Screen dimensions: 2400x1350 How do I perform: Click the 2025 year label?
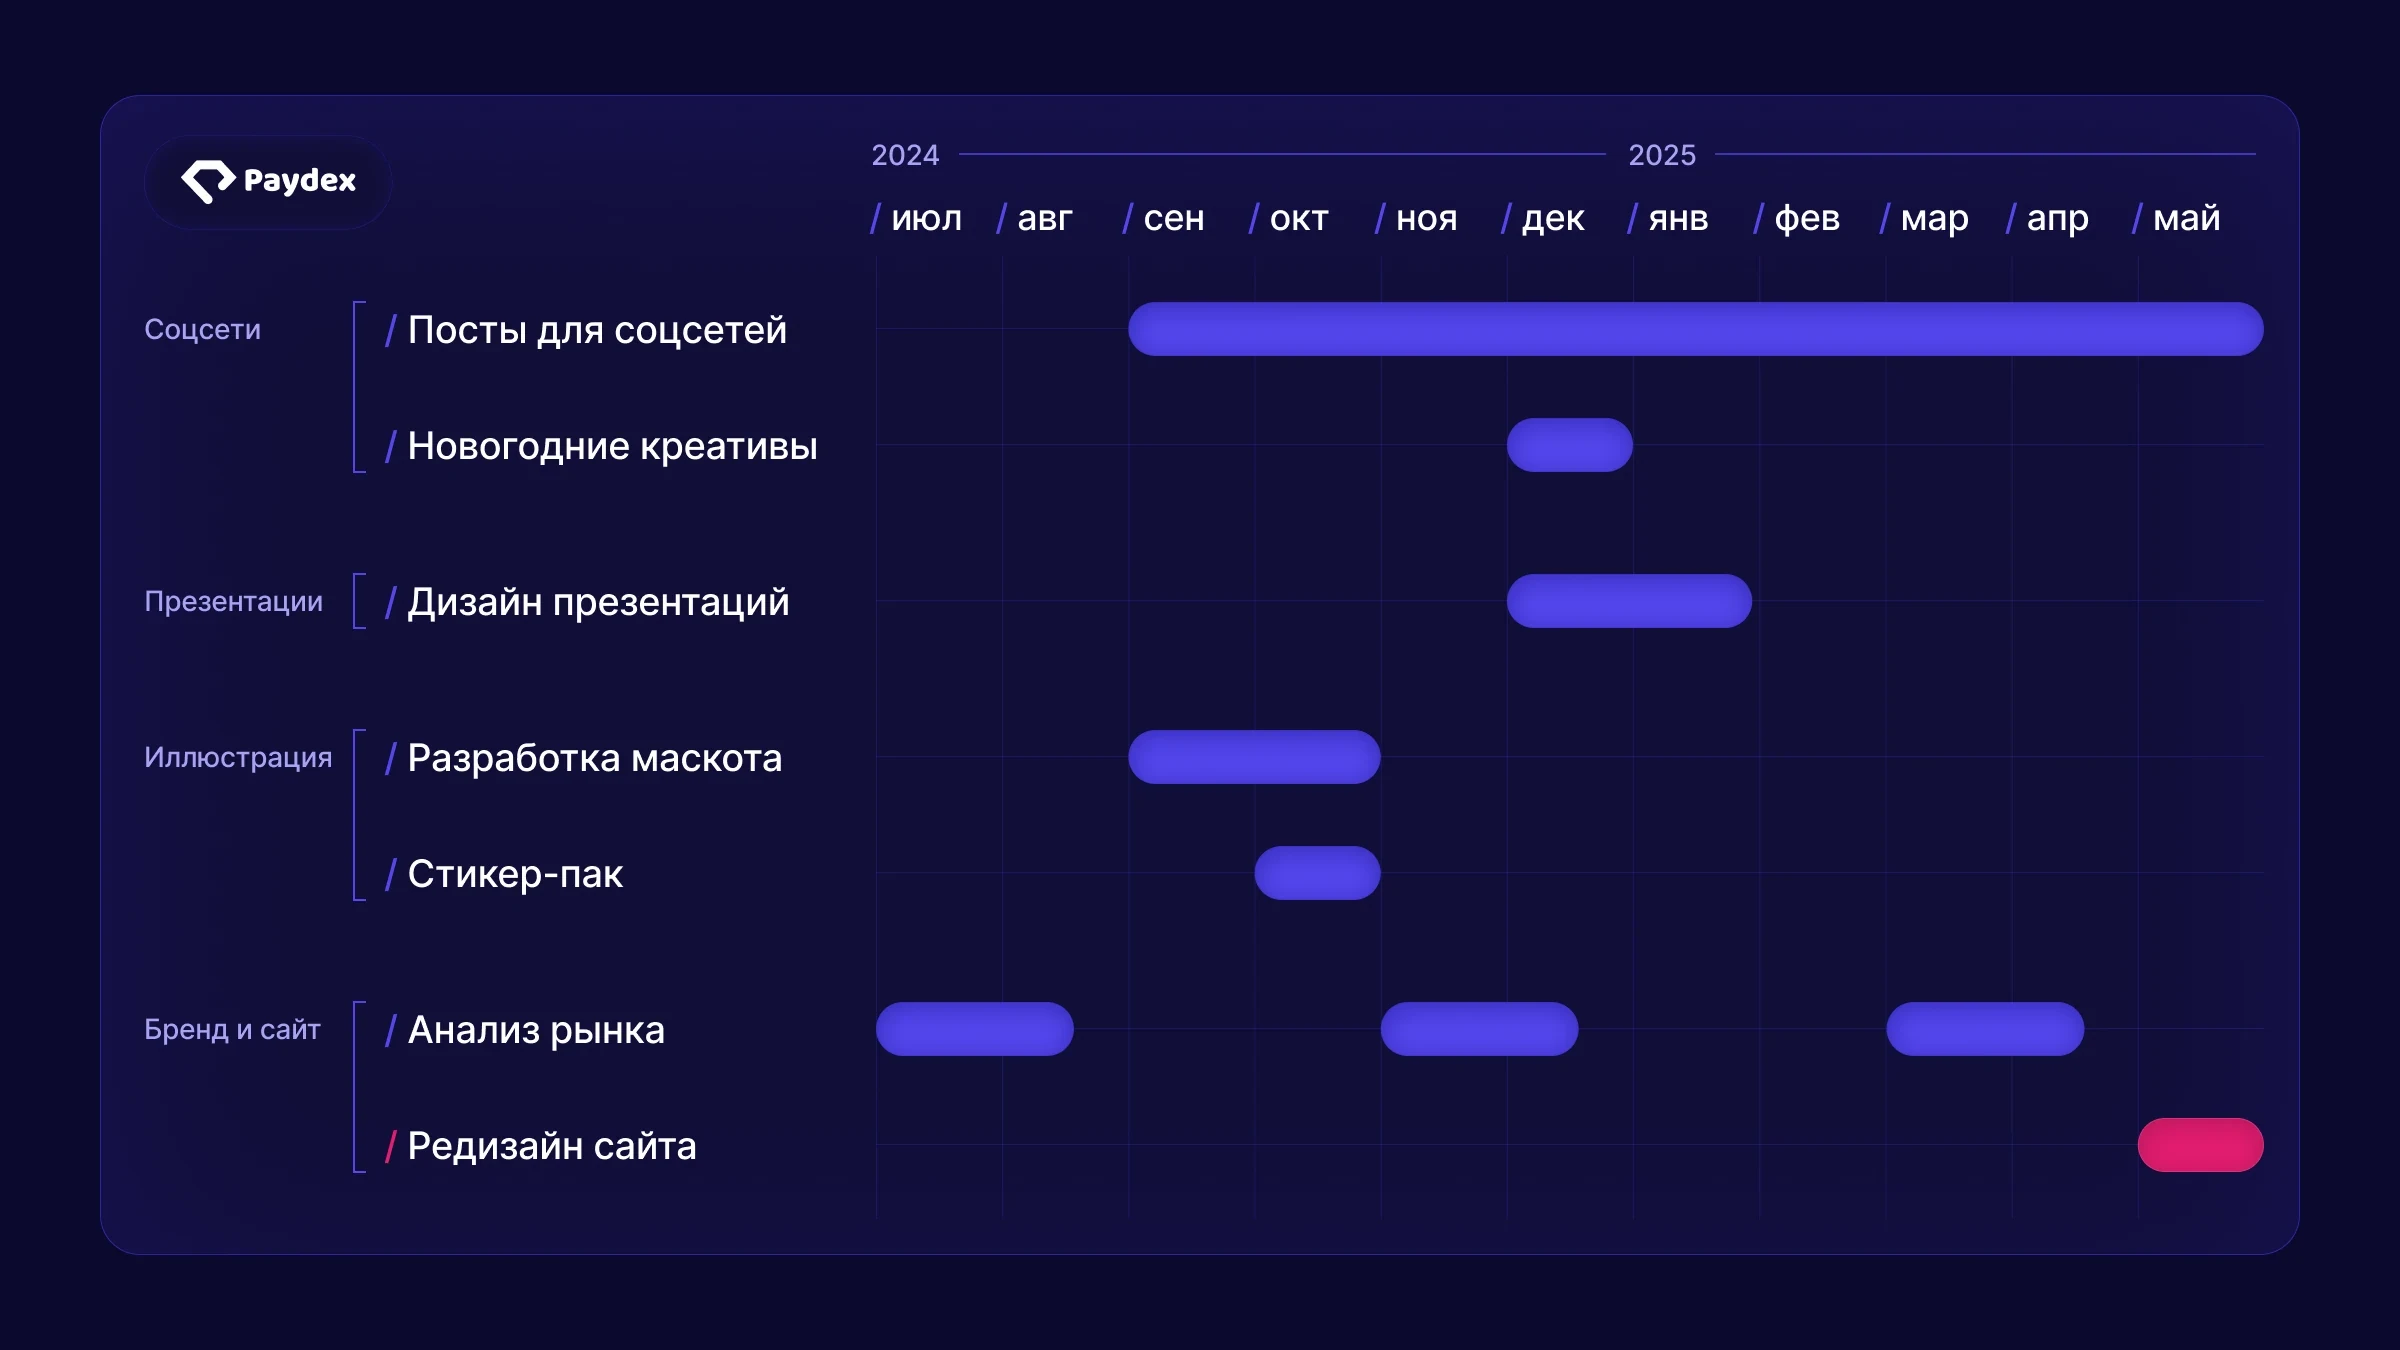click(1662, 155)
